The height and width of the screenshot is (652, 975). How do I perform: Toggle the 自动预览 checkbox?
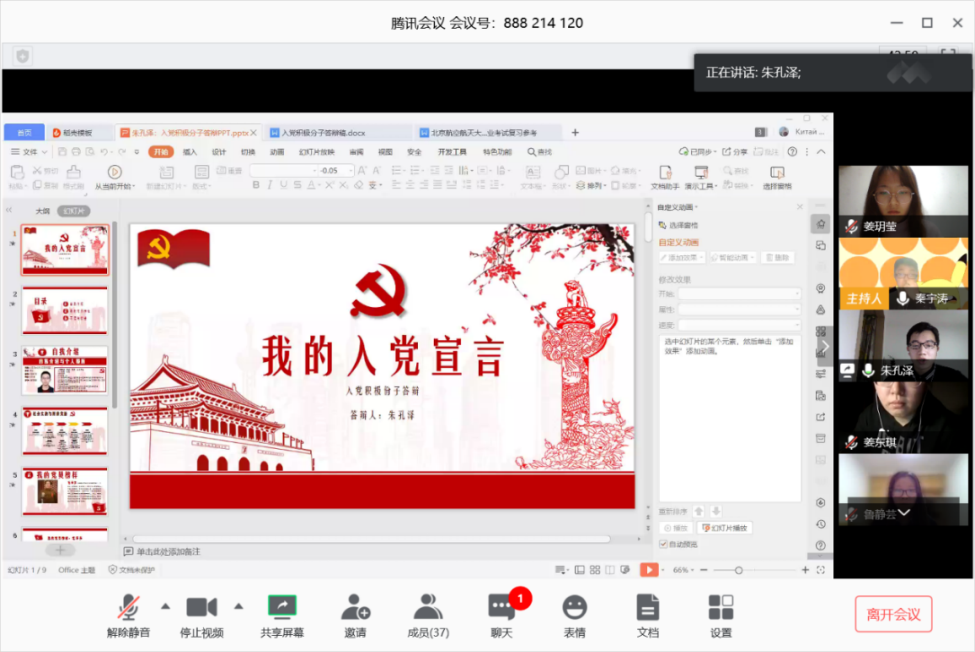[x=664, y=544]
